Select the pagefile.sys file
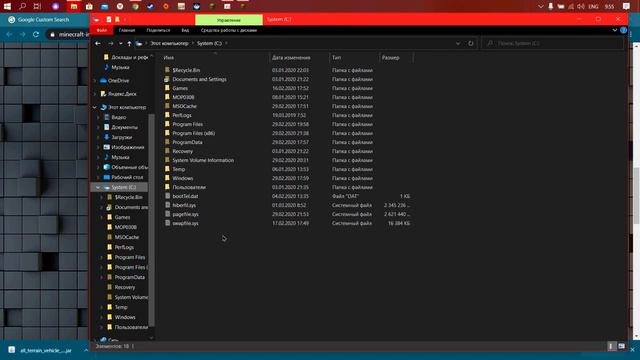 pos(185,214)
